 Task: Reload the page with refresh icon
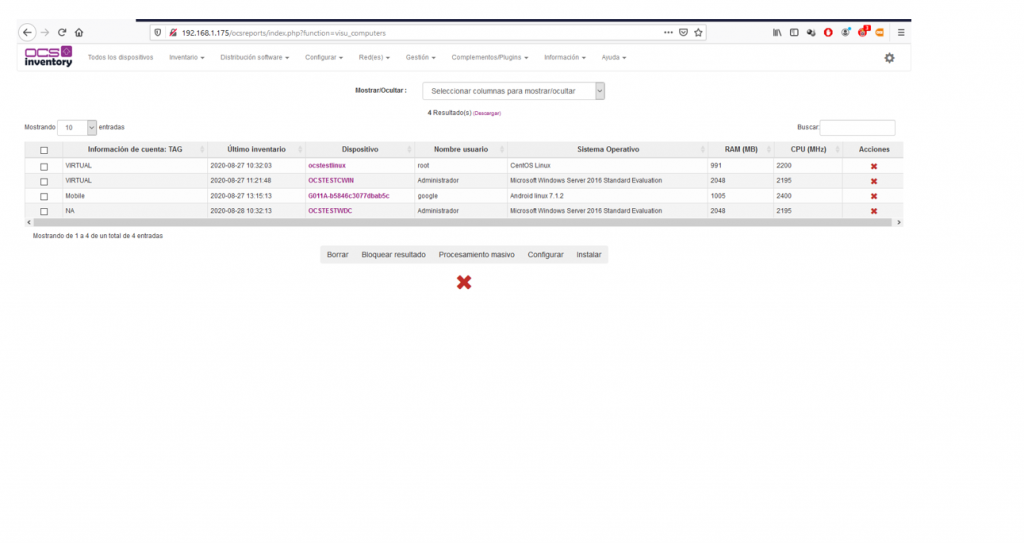(62, 33)
